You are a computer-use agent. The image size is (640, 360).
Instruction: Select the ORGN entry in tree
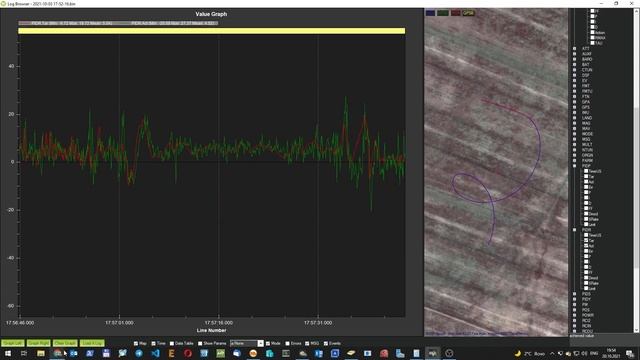587,155
